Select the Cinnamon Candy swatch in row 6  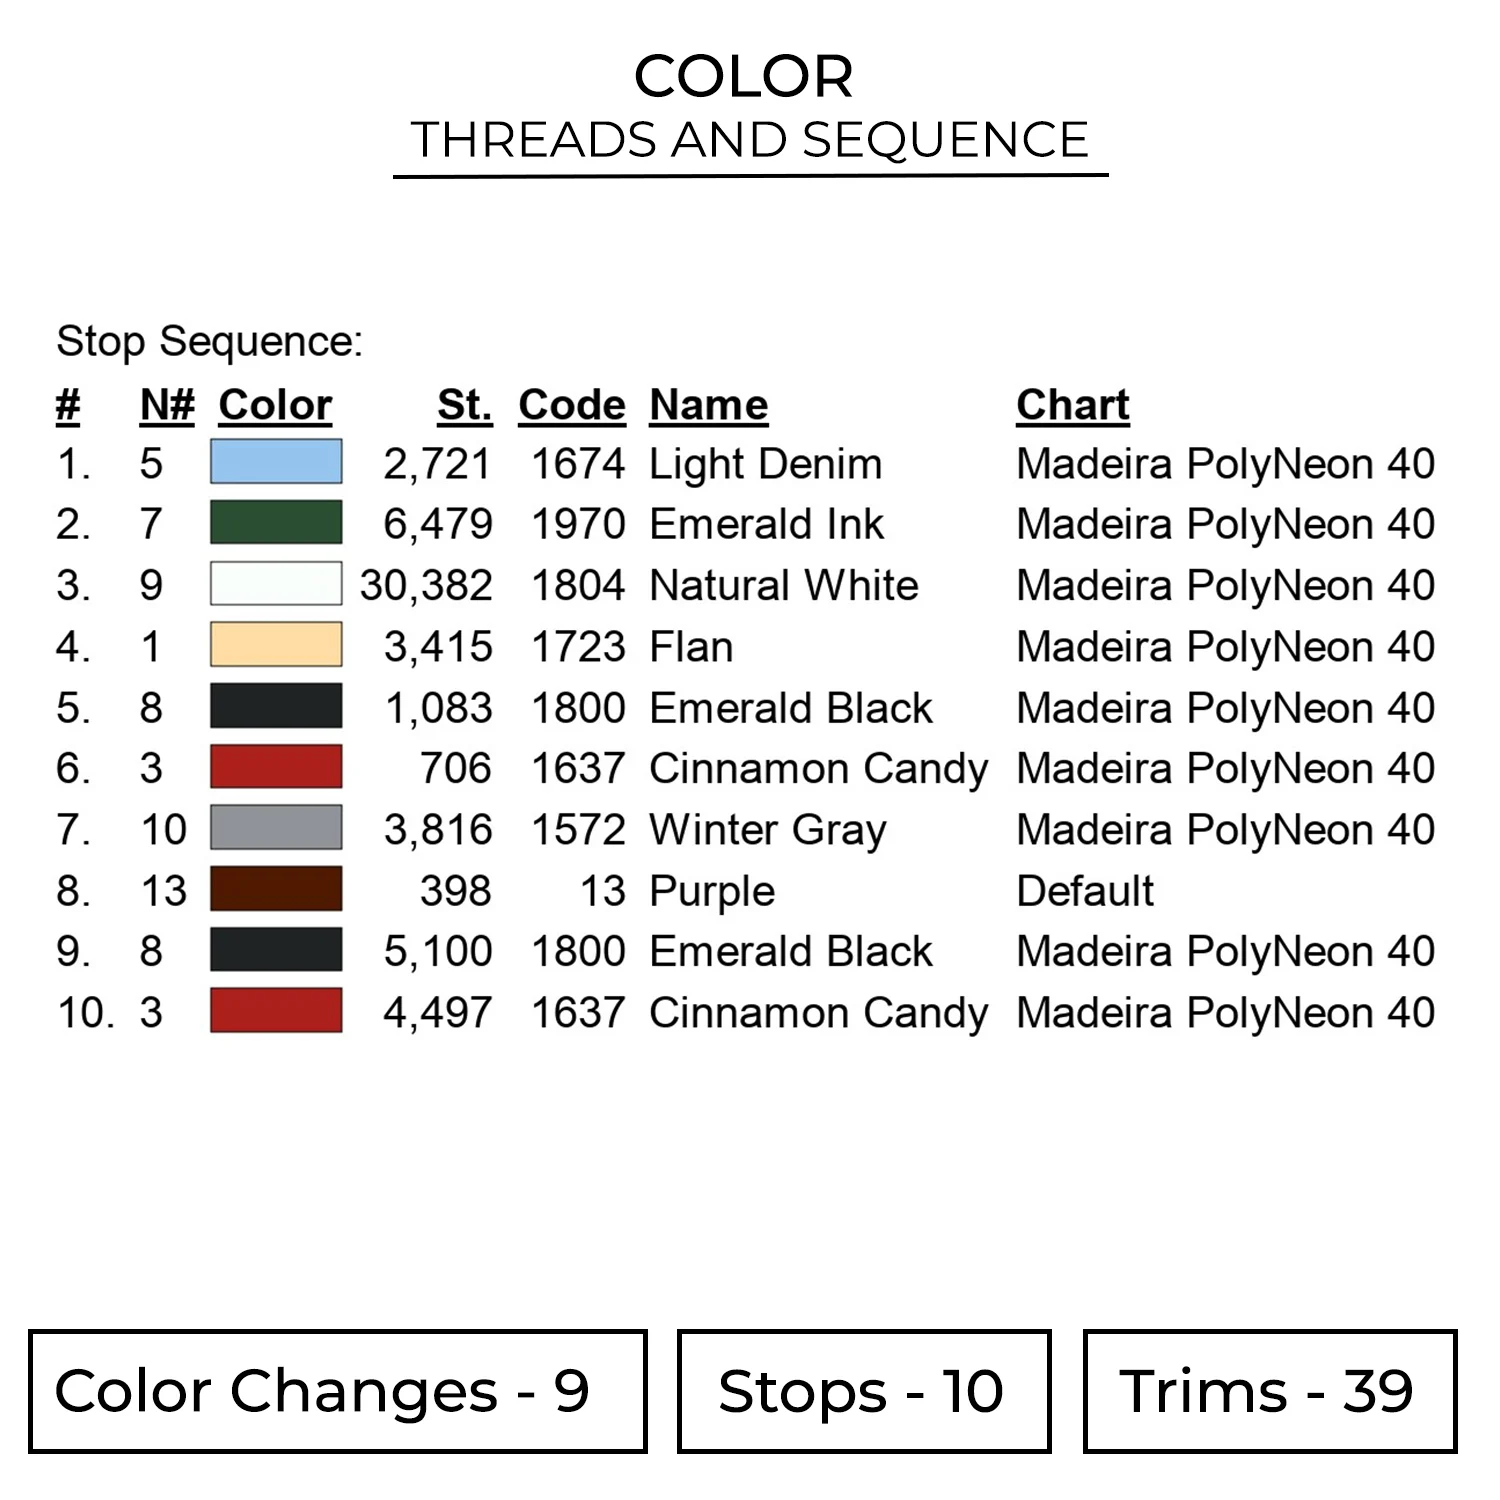coord(276,767)
